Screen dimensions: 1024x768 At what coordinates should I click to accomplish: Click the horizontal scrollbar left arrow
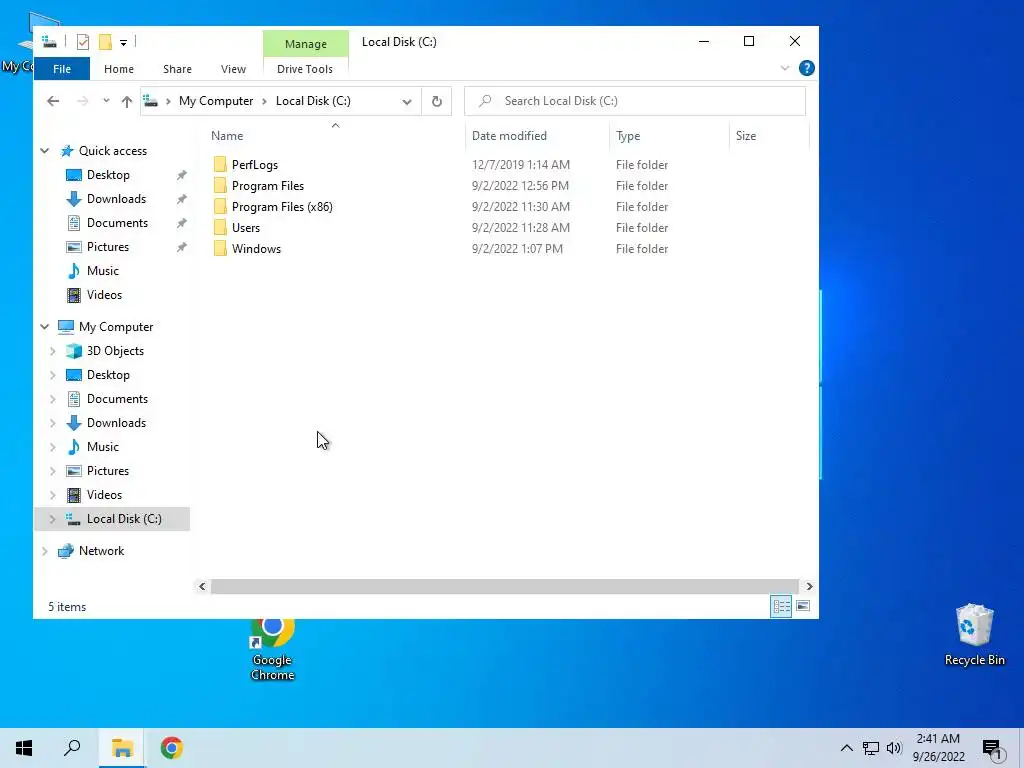pyautogui.click(x=202, y=586)
